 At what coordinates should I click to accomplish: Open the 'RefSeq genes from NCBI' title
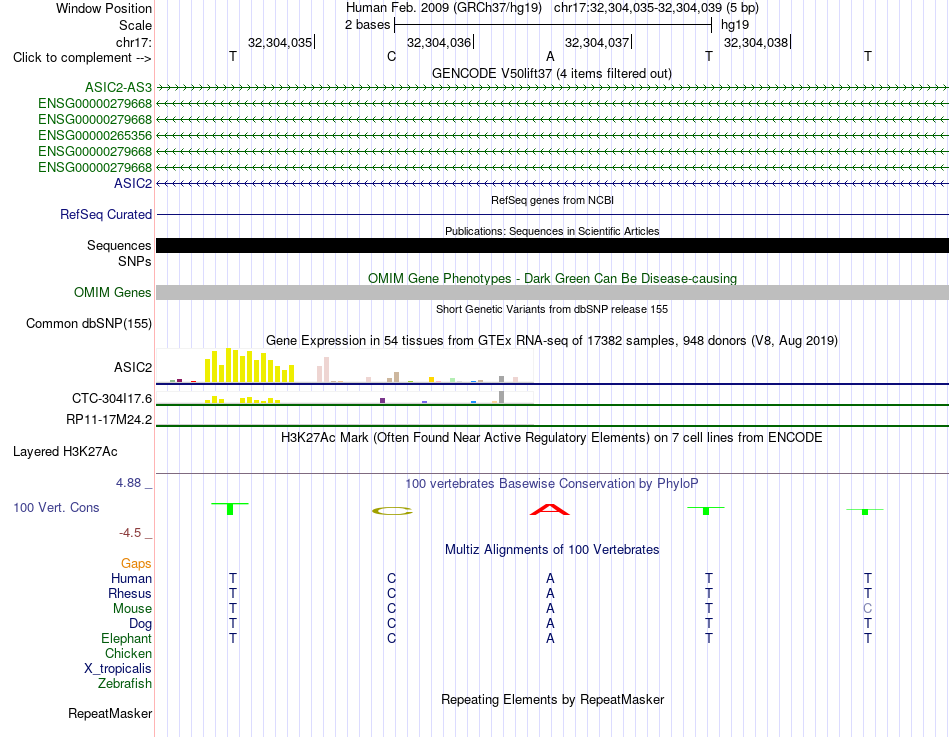point(553,200)
